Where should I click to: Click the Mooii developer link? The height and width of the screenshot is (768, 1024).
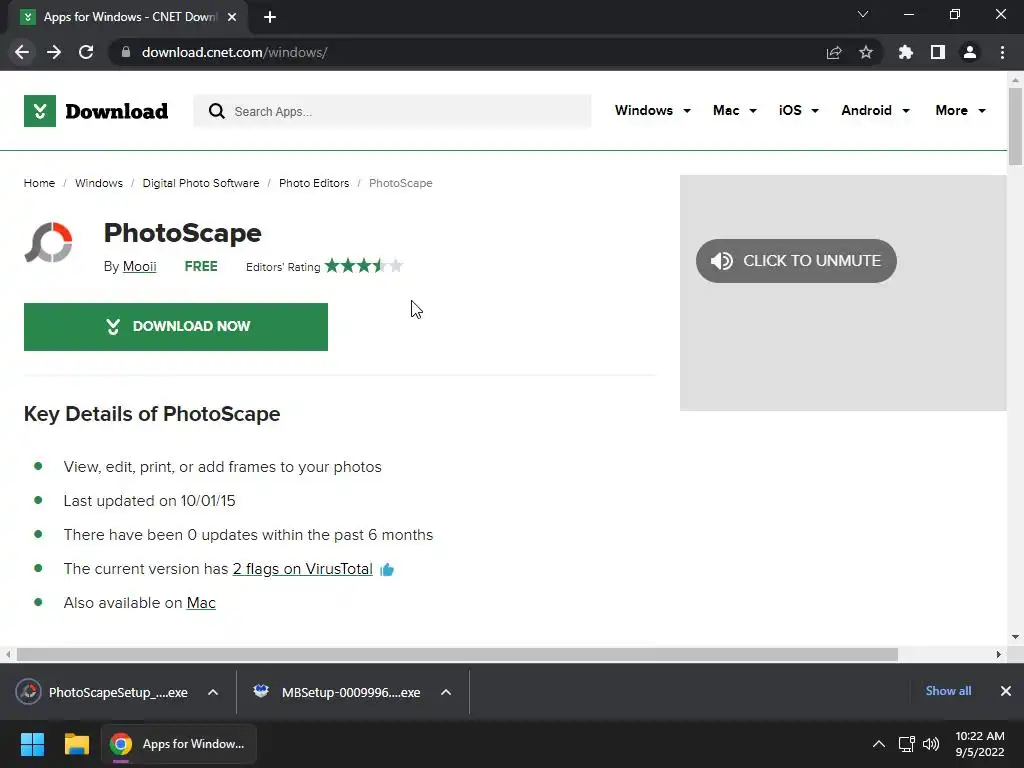click(140, 266)
